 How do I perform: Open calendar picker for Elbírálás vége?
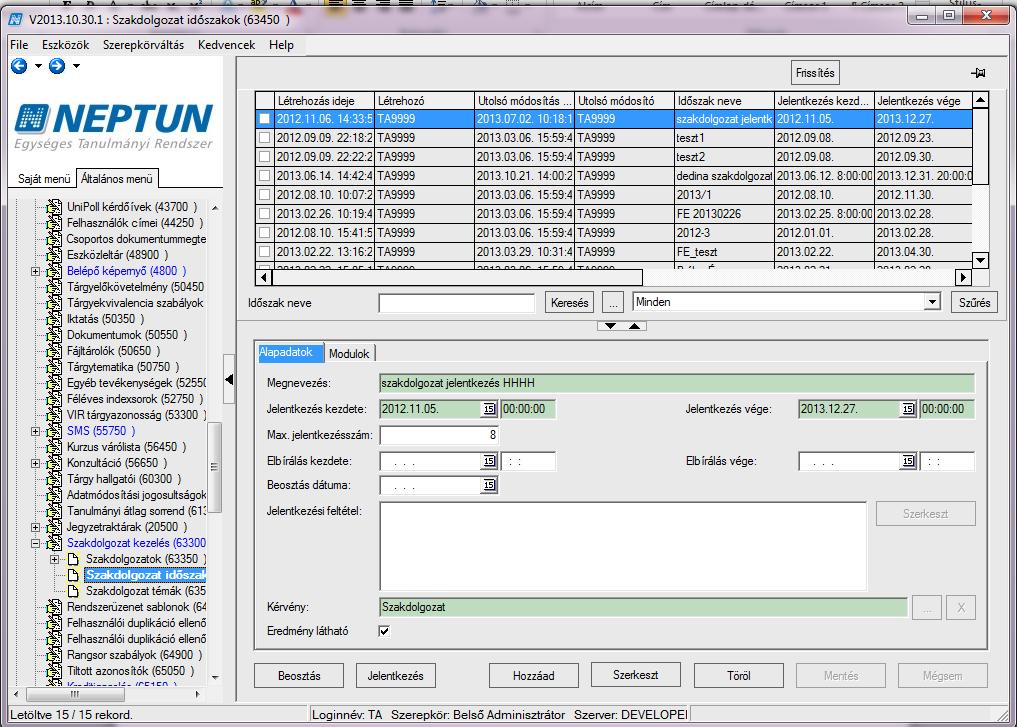coord(908,461)
